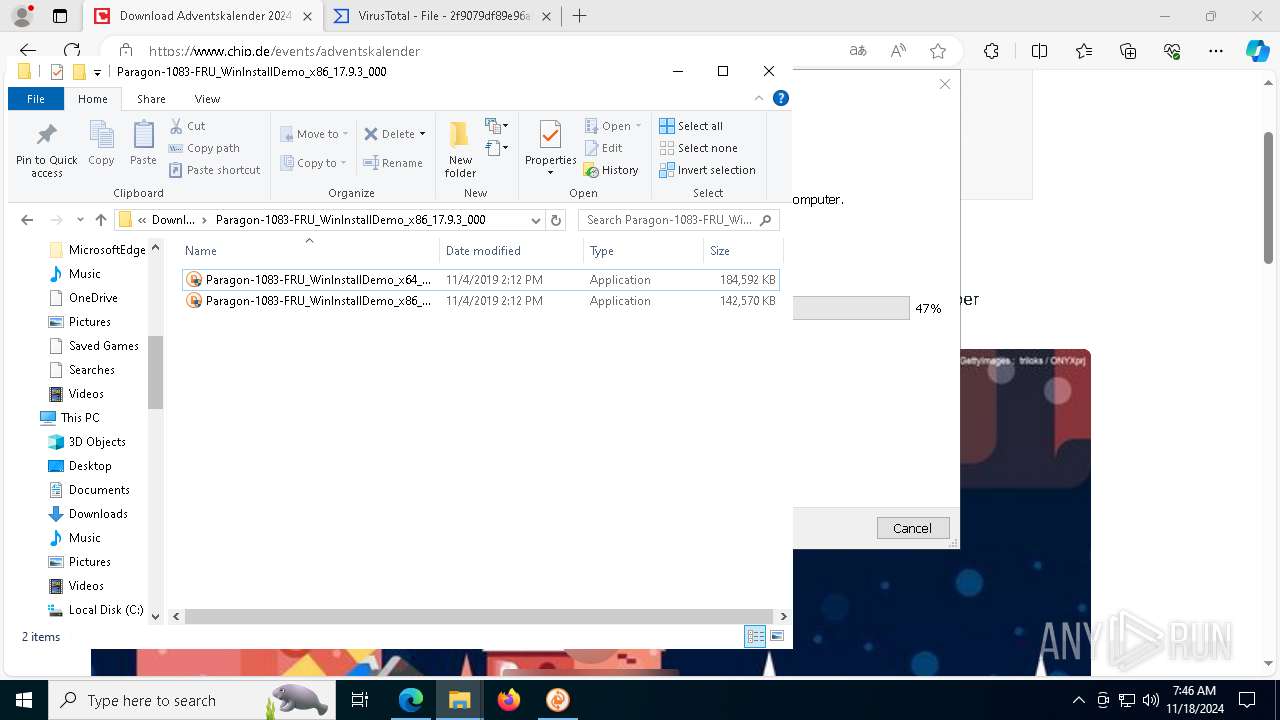Switch to large icons view layout
The image size is (1280, 720).
[x=777, y=636]
